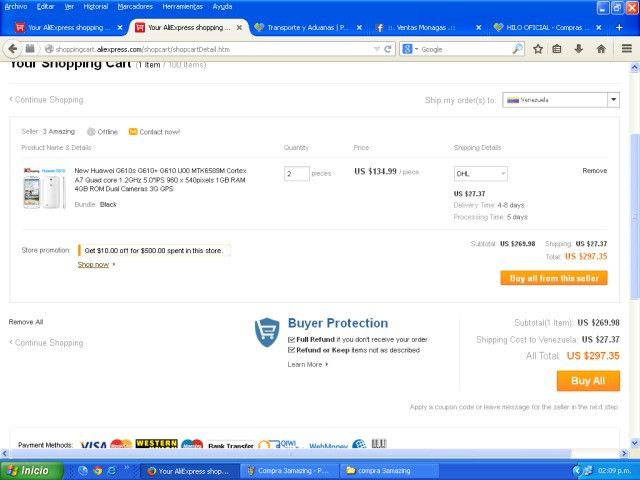Click the bottom Continue Shopping link
This screenshot has width=640, height=480.
coord(46,343)
